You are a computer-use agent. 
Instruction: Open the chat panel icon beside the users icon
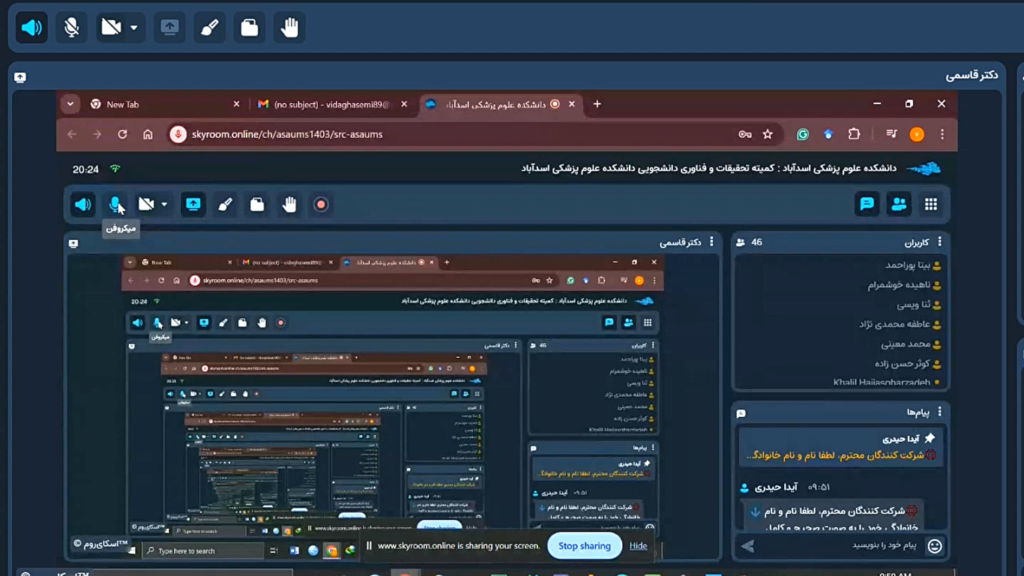click(867, 204)
